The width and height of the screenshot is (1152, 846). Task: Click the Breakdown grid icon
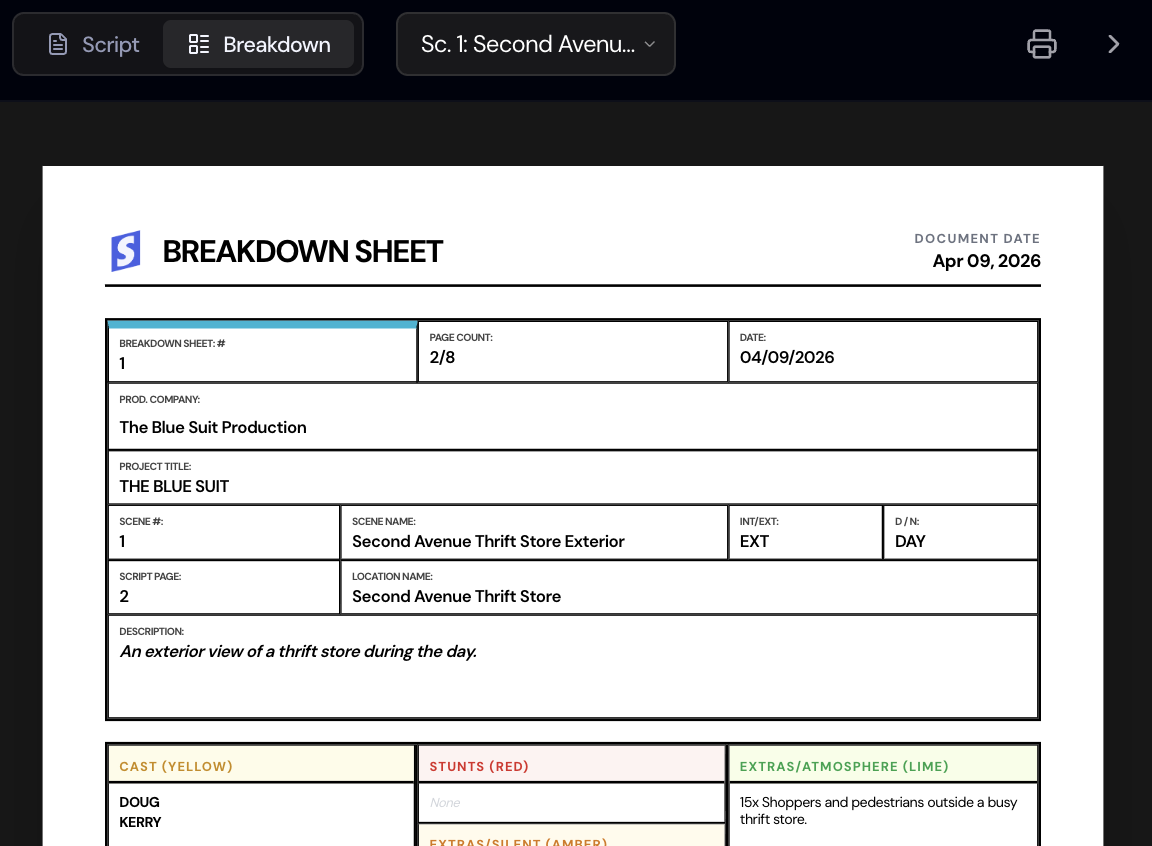198,44
